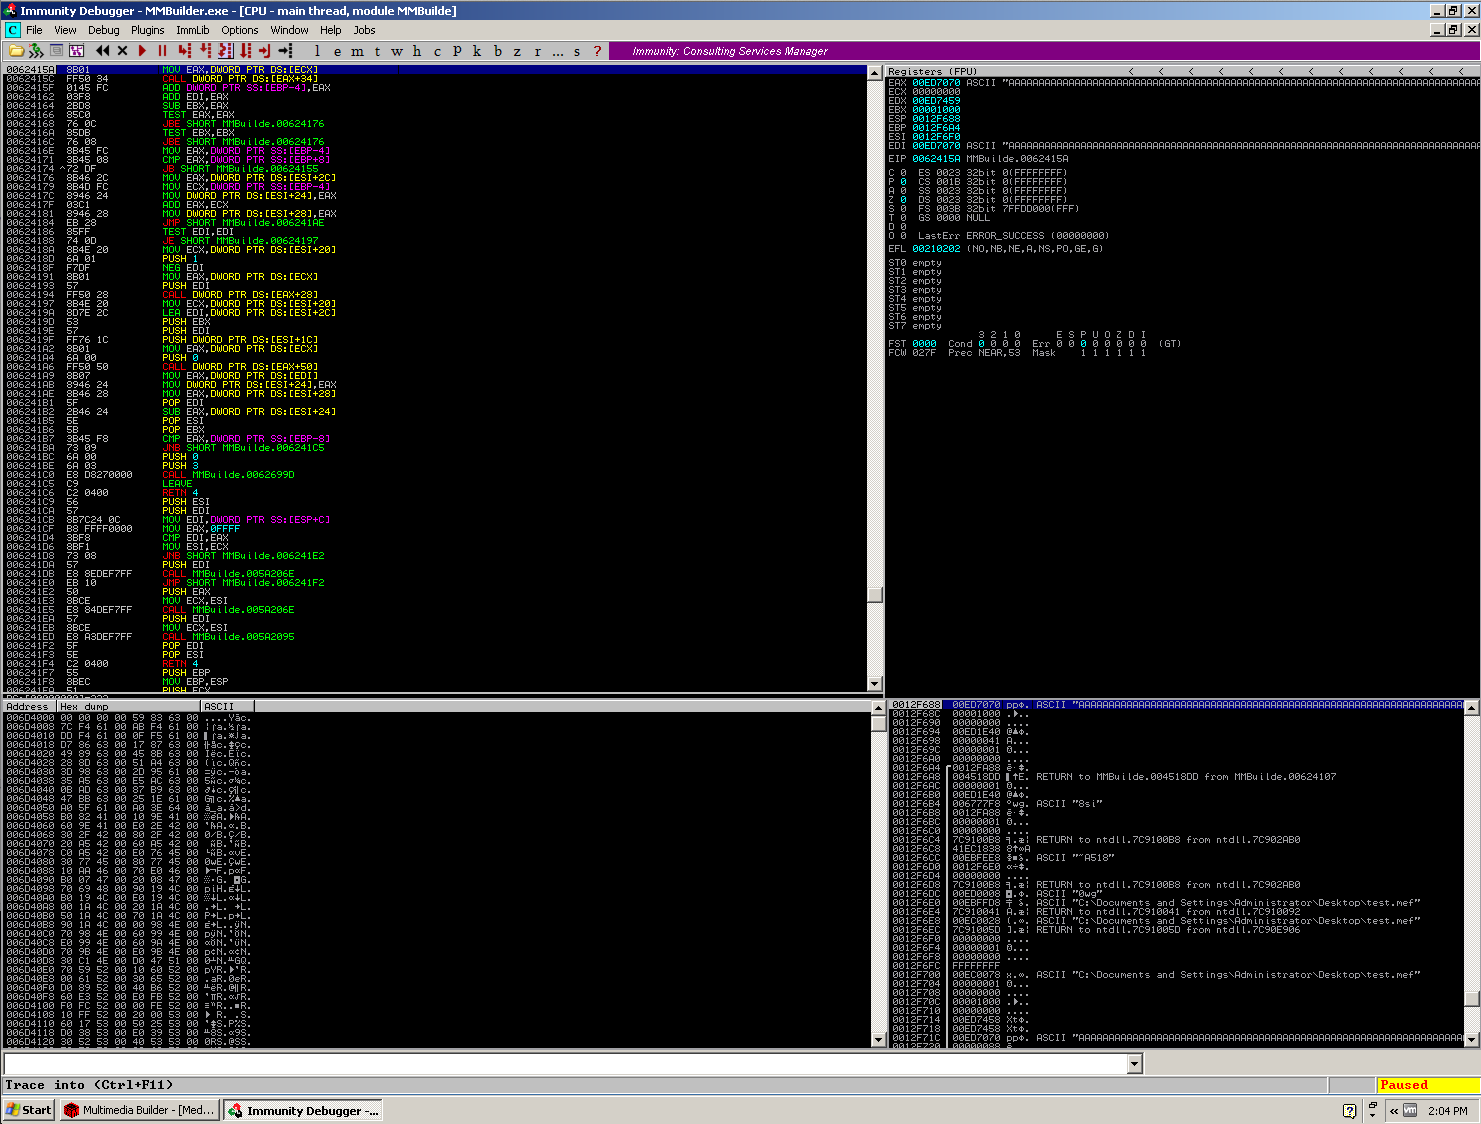Show the Log window with the 'l' button

(317, 51)
